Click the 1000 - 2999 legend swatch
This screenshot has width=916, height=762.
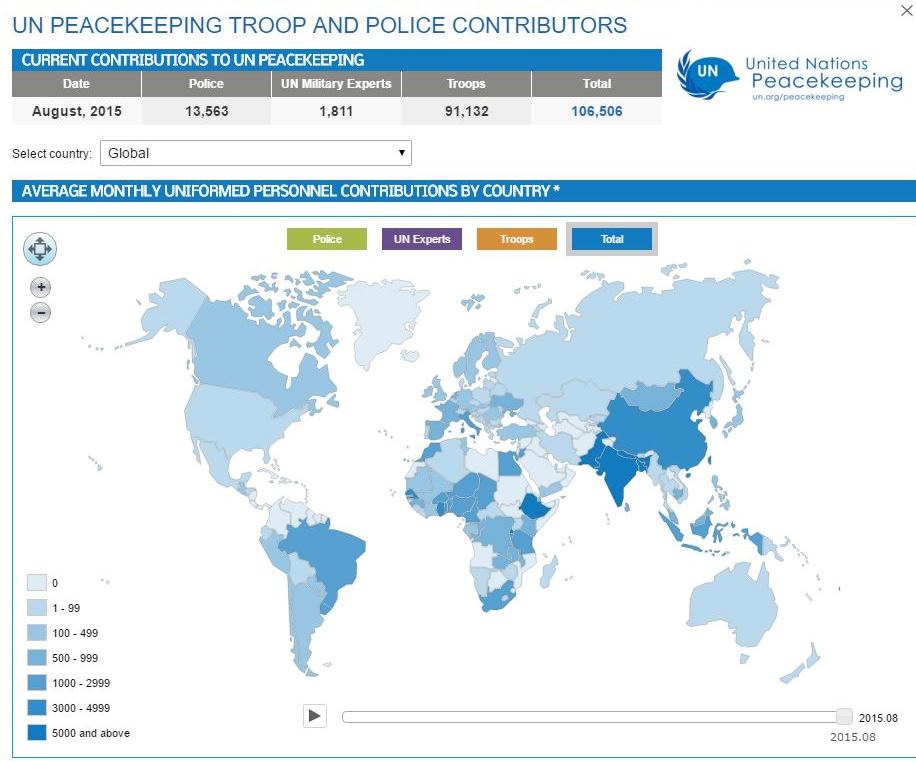tap(37, 683)
